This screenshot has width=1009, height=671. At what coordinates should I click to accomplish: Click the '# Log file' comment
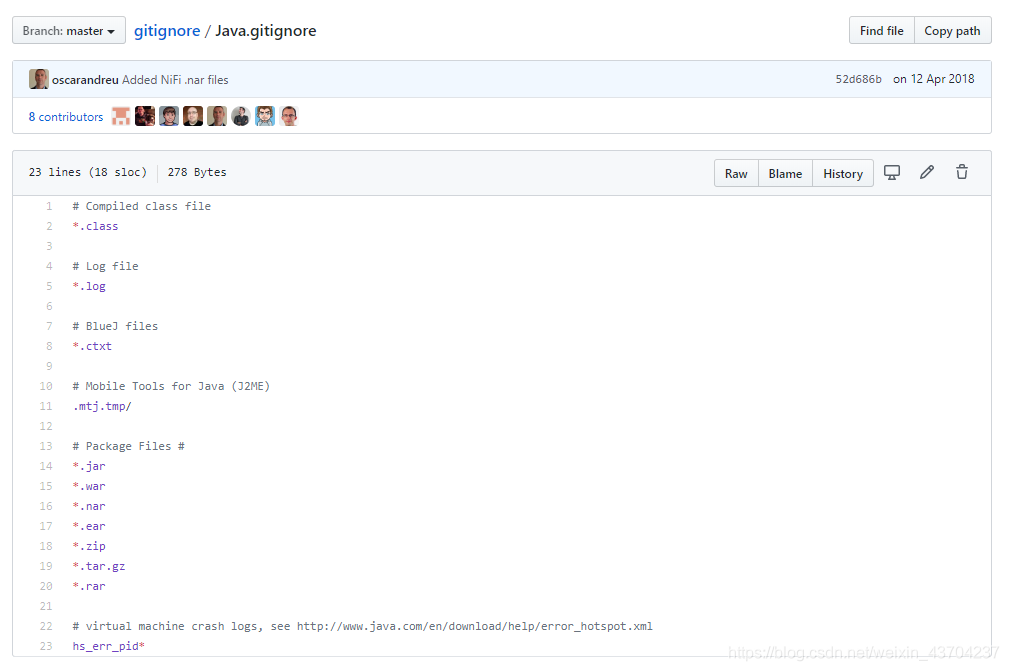[106, 266]
